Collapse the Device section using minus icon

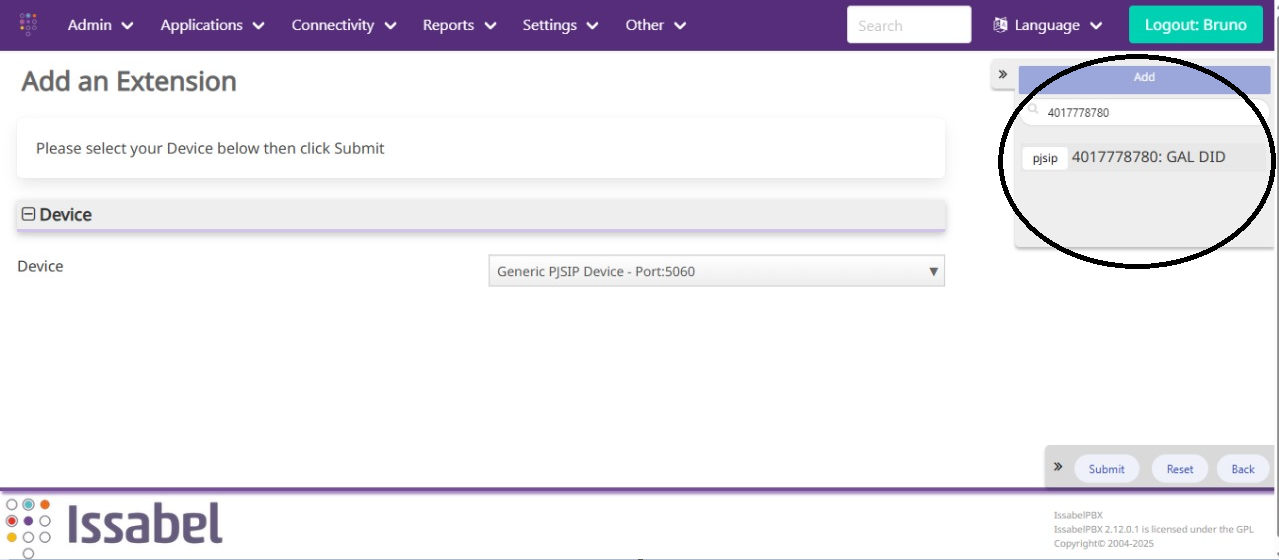click(28, 214)
